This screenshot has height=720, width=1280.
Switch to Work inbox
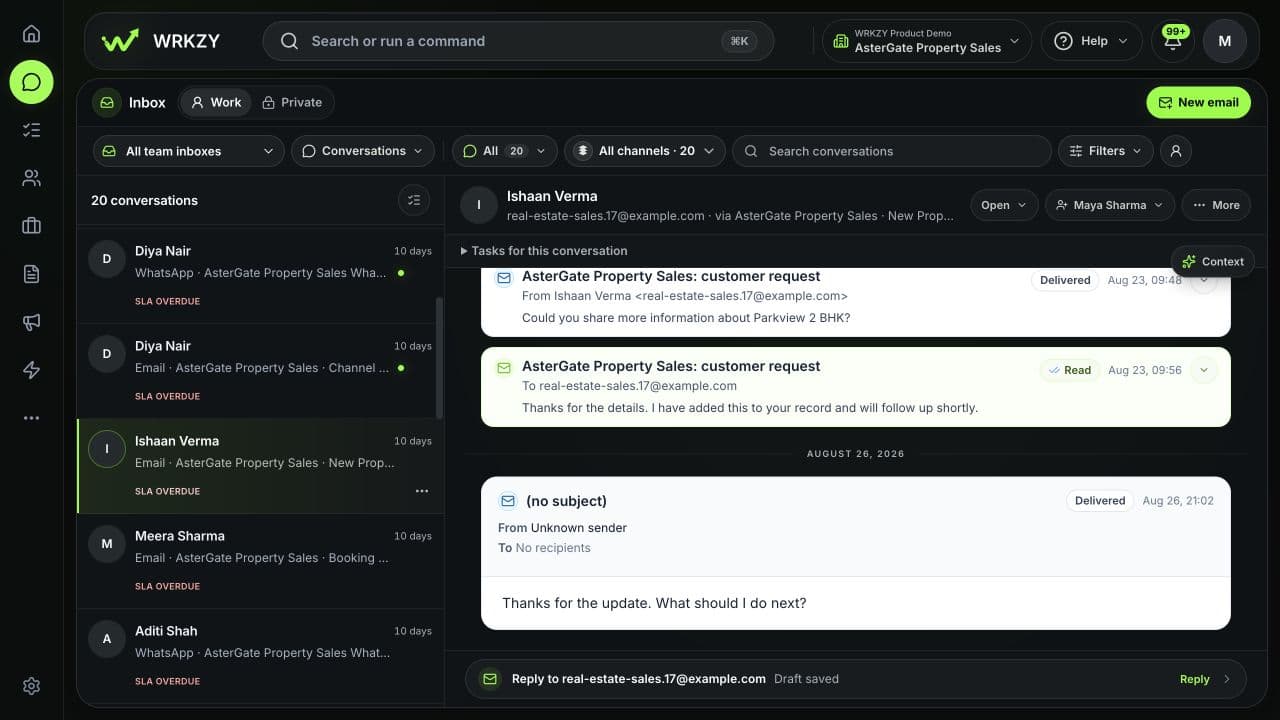tap(216, 102)
